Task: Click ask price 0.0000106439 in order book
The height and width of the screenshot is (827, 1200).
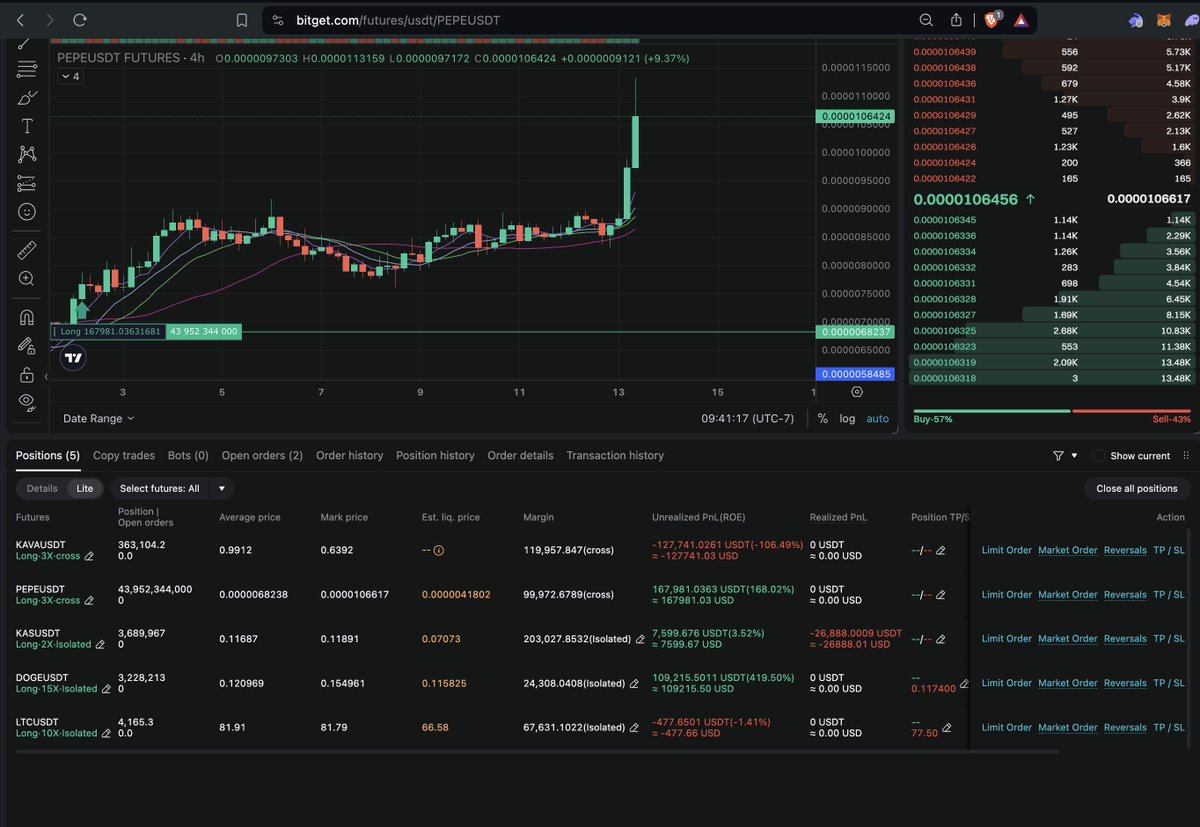Action: [946, 51]
